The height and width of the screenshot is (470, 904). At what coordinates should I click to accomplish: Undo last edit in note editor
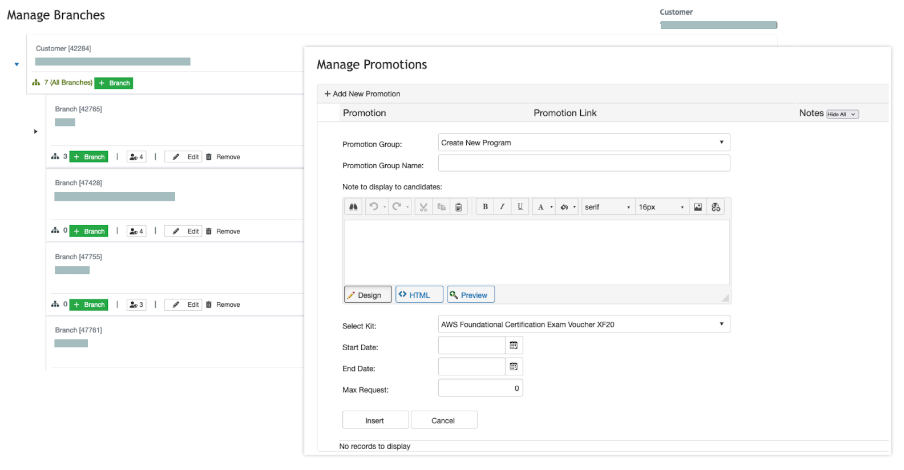pyautogui.click(x=374, y=207)
